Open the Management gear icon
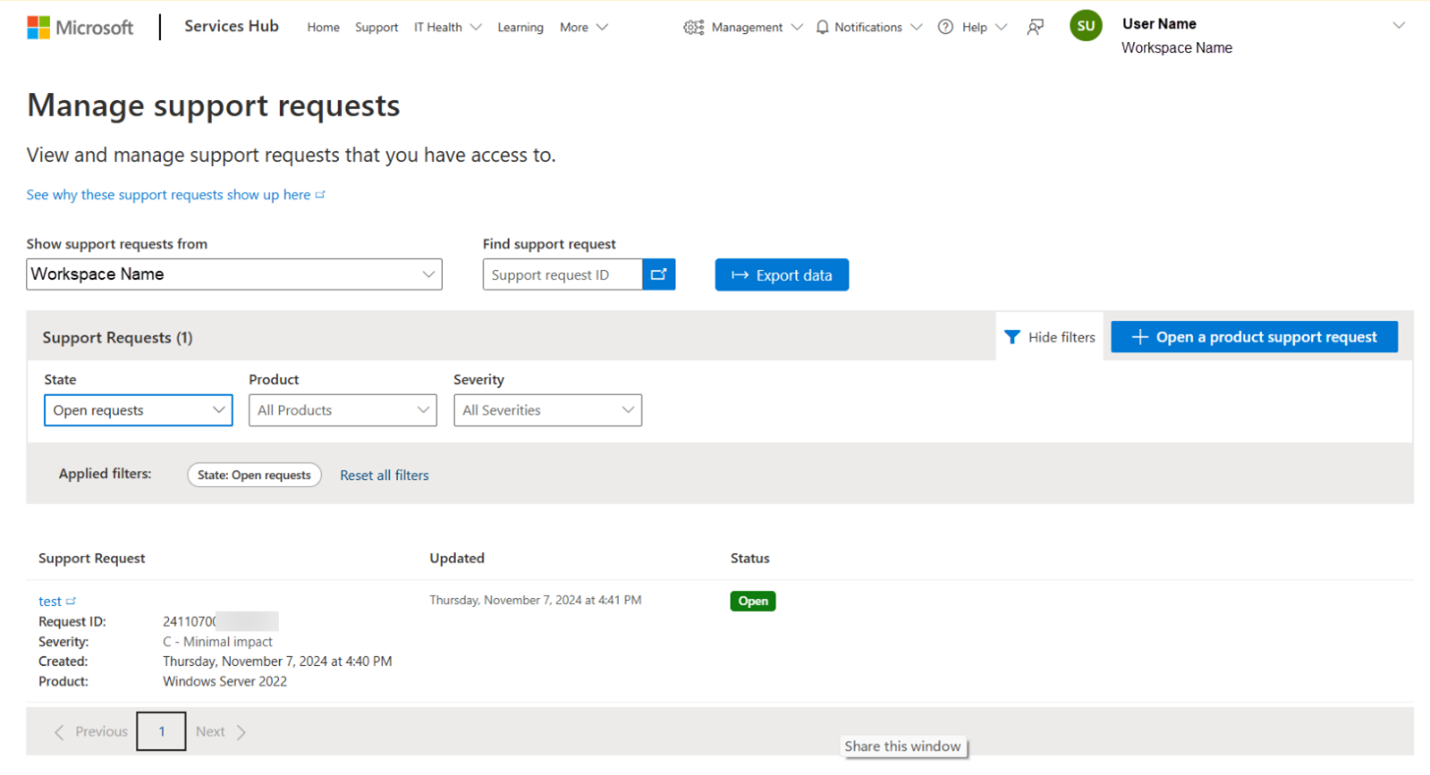 click(x=693, y=27)
